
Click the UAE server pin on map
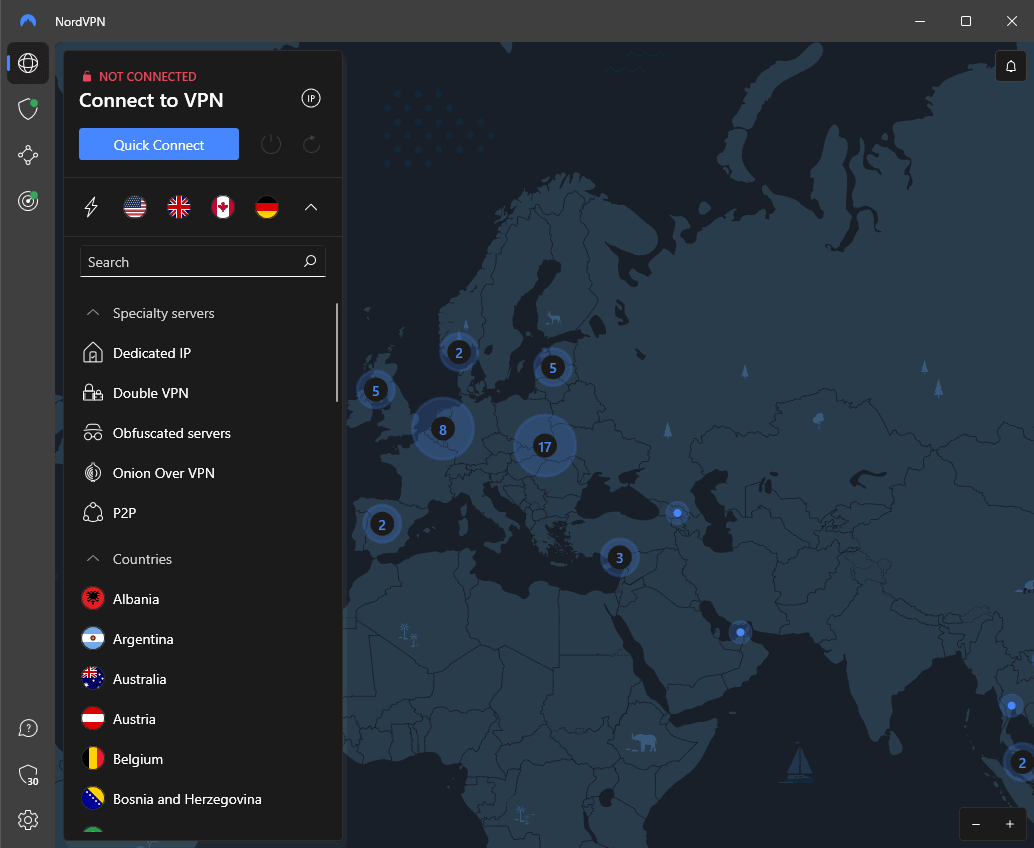741,632
